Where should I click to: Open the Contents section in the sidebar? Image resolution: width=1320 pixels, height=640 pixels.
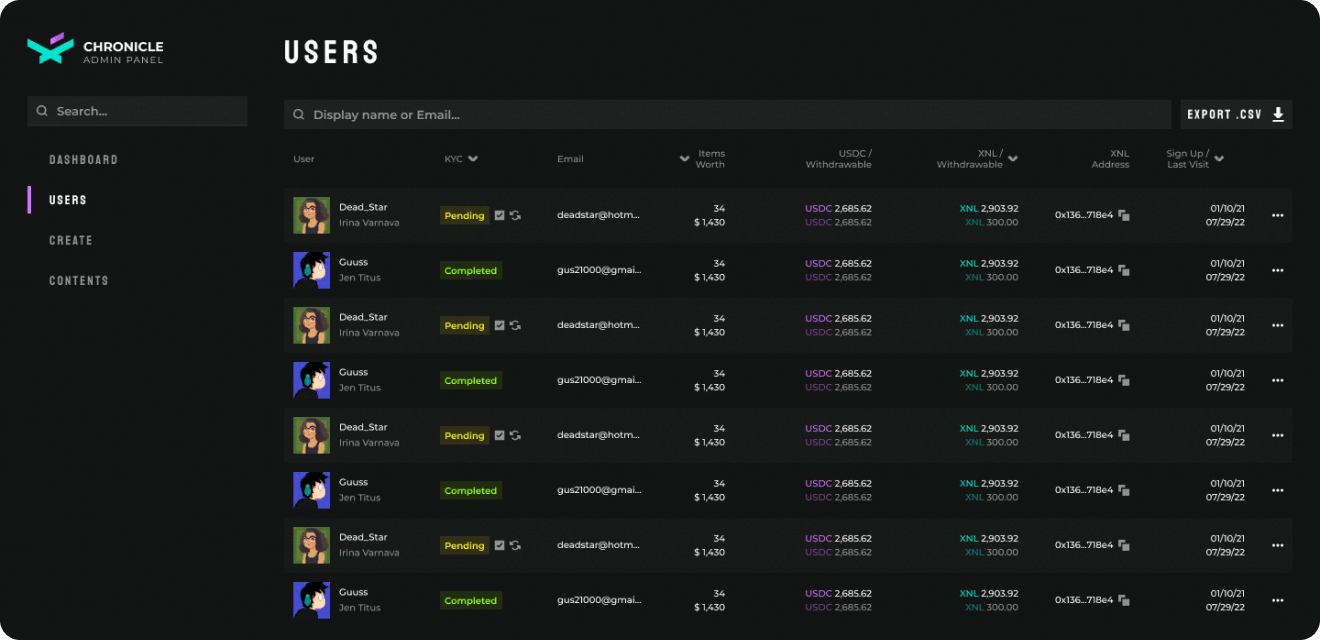click(79, 281)
